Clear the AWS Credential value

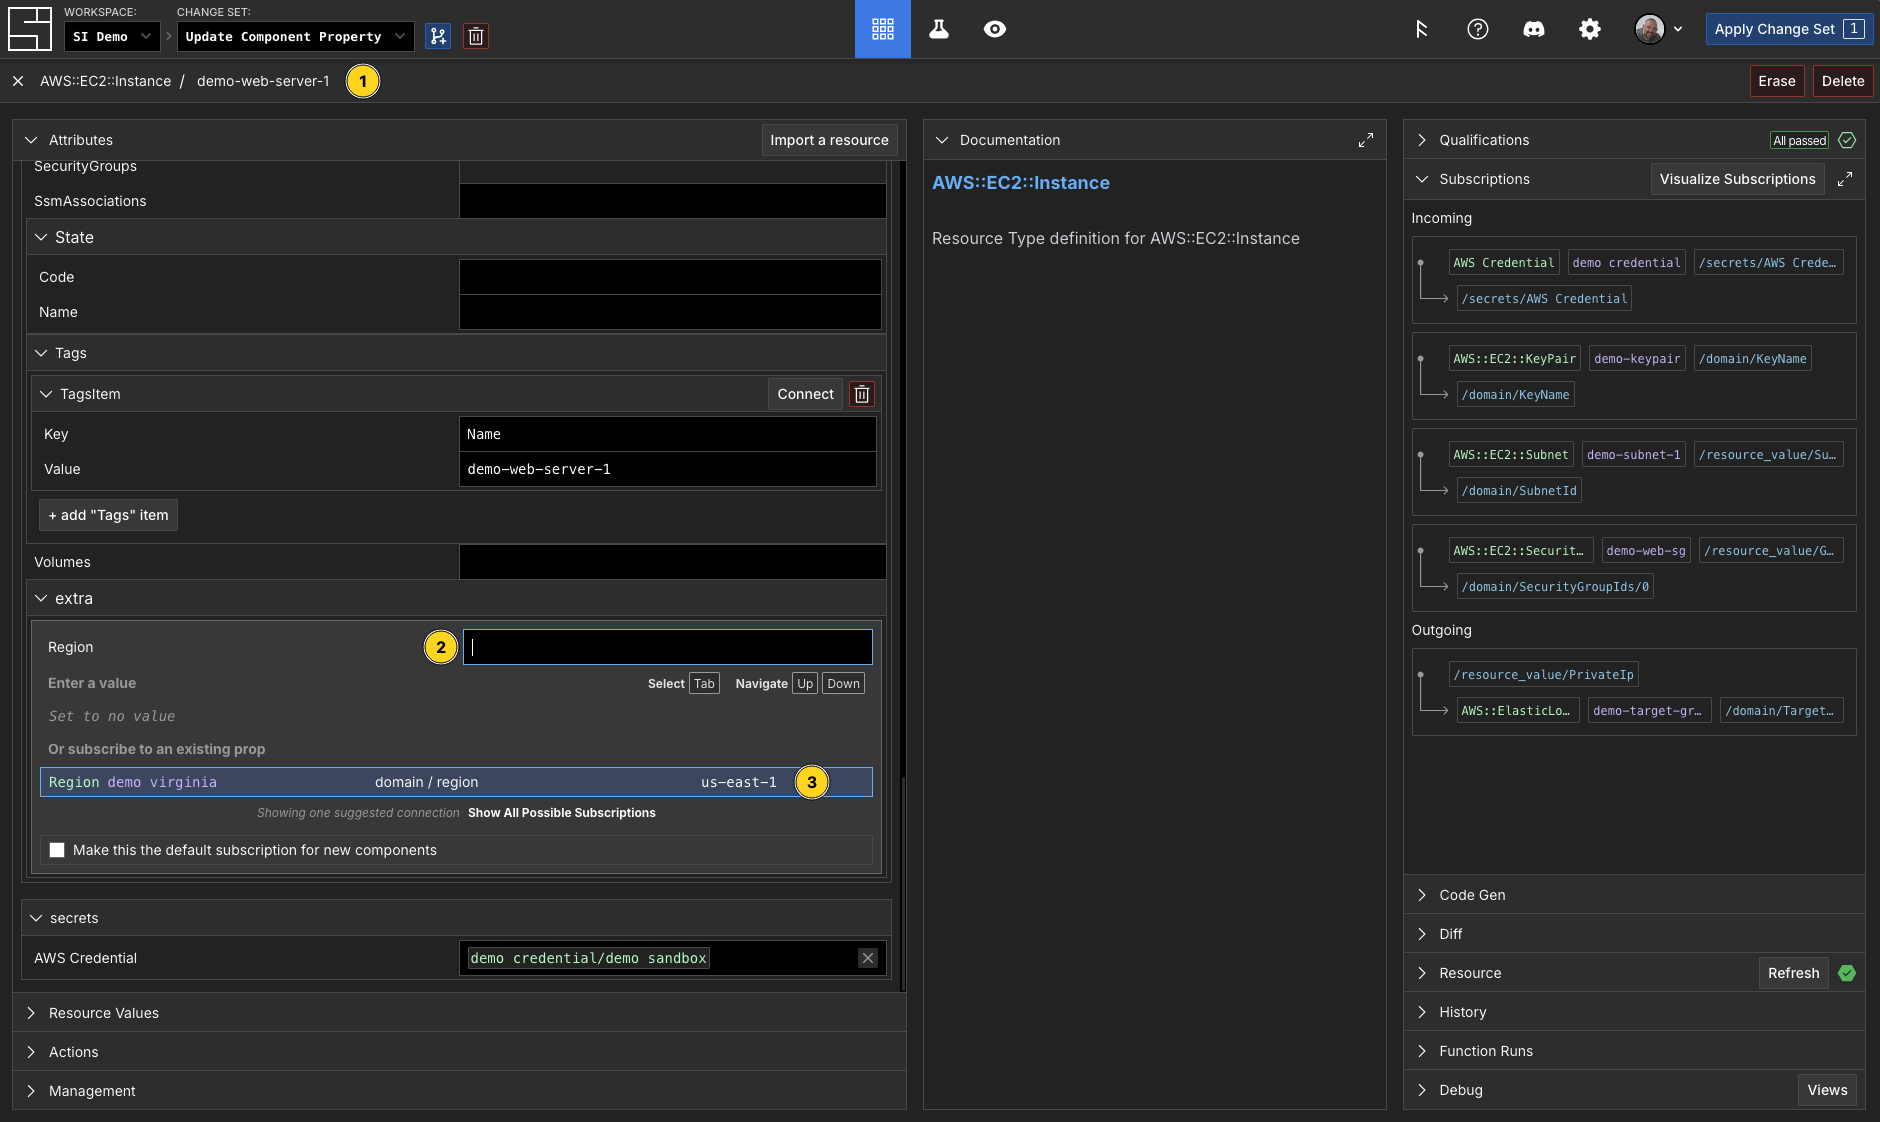pos(867,958)
